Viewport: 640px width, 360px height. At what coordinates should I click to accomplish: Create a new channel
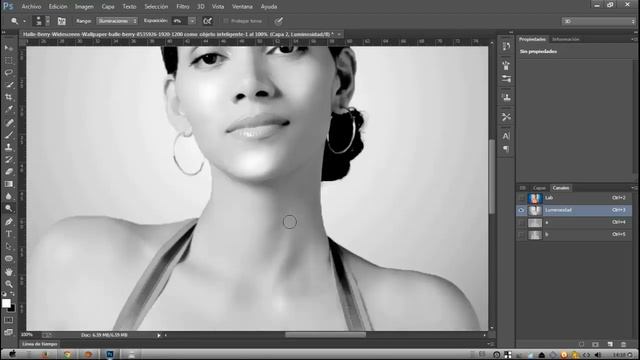pos(610,344)
